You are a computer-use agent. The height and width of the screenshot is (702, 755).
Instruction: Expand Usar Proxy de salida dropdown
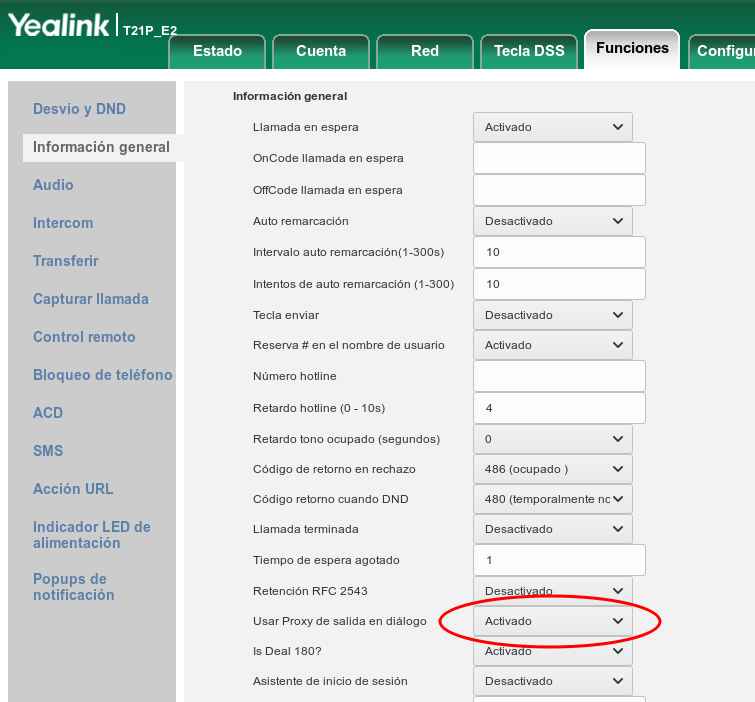point(552,621)
